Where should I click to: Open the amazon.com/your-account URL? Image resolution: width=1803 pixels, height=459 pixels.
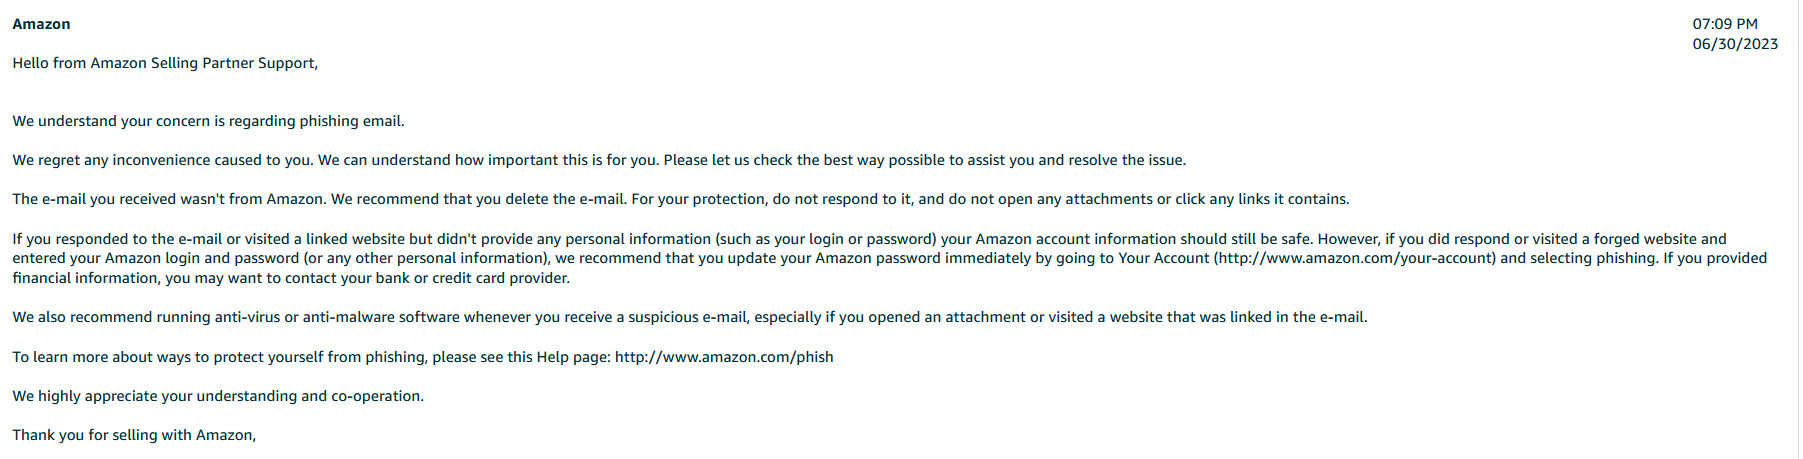click(x=1355, y=258)
